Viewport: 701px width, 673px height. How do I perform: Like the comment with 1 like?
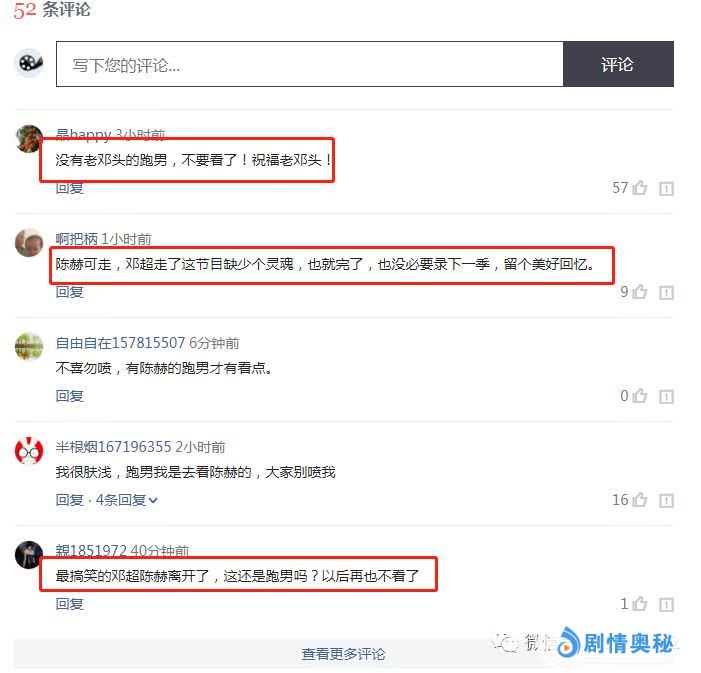tap(640, 604)
